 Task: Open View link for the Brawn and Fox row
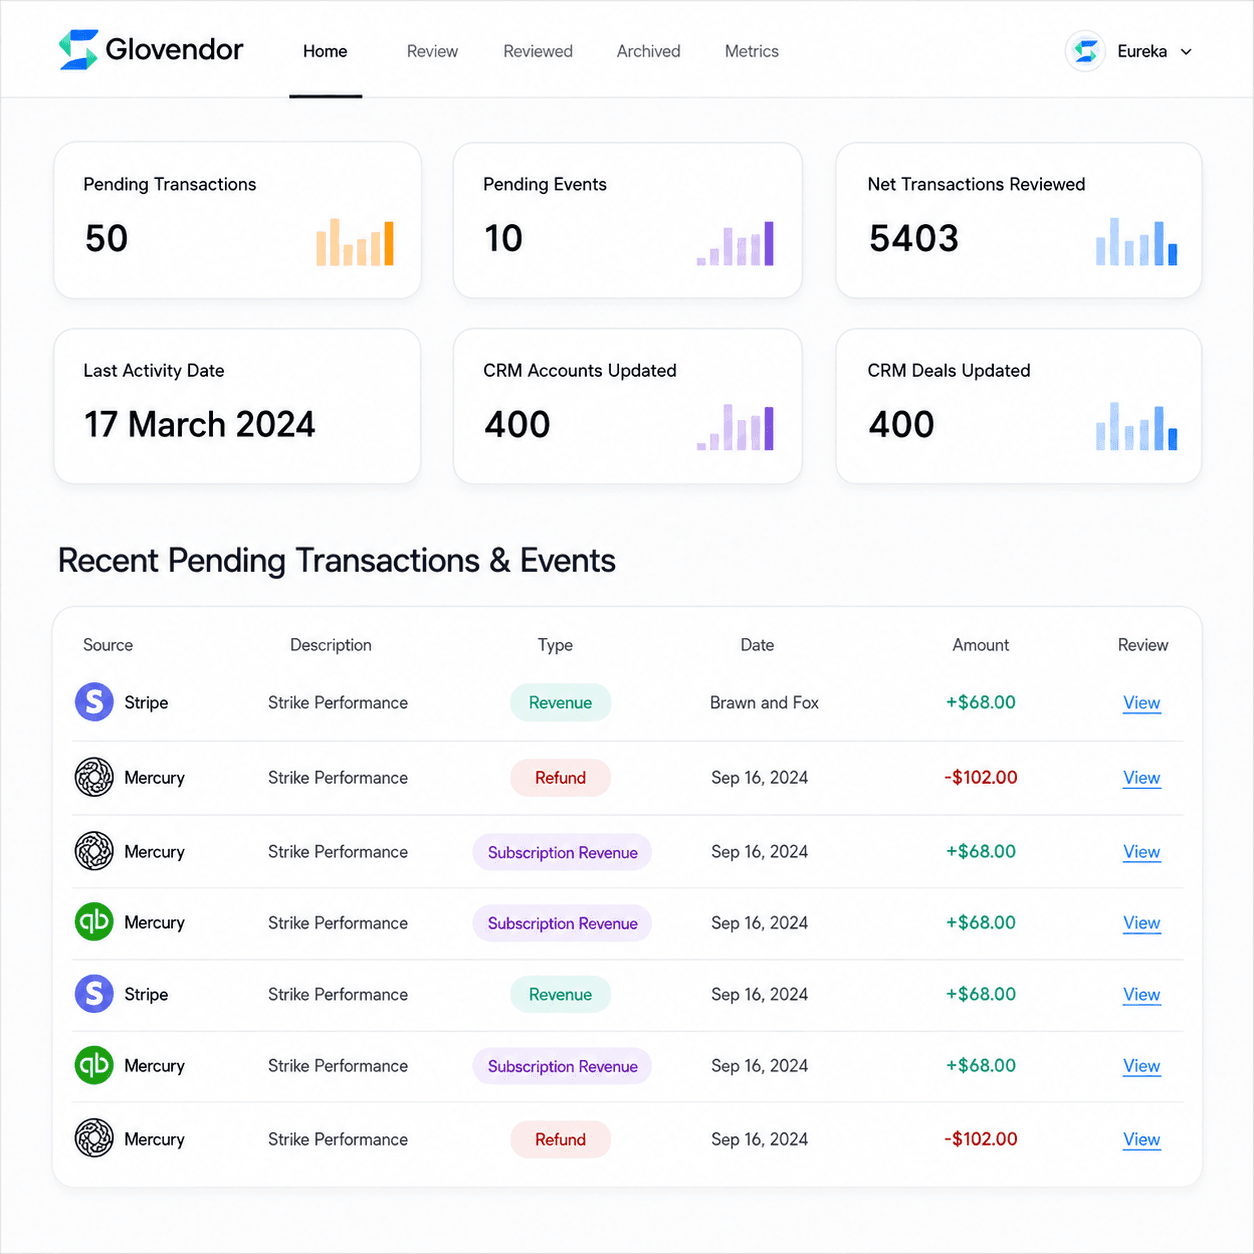[x=1141, y=703]
